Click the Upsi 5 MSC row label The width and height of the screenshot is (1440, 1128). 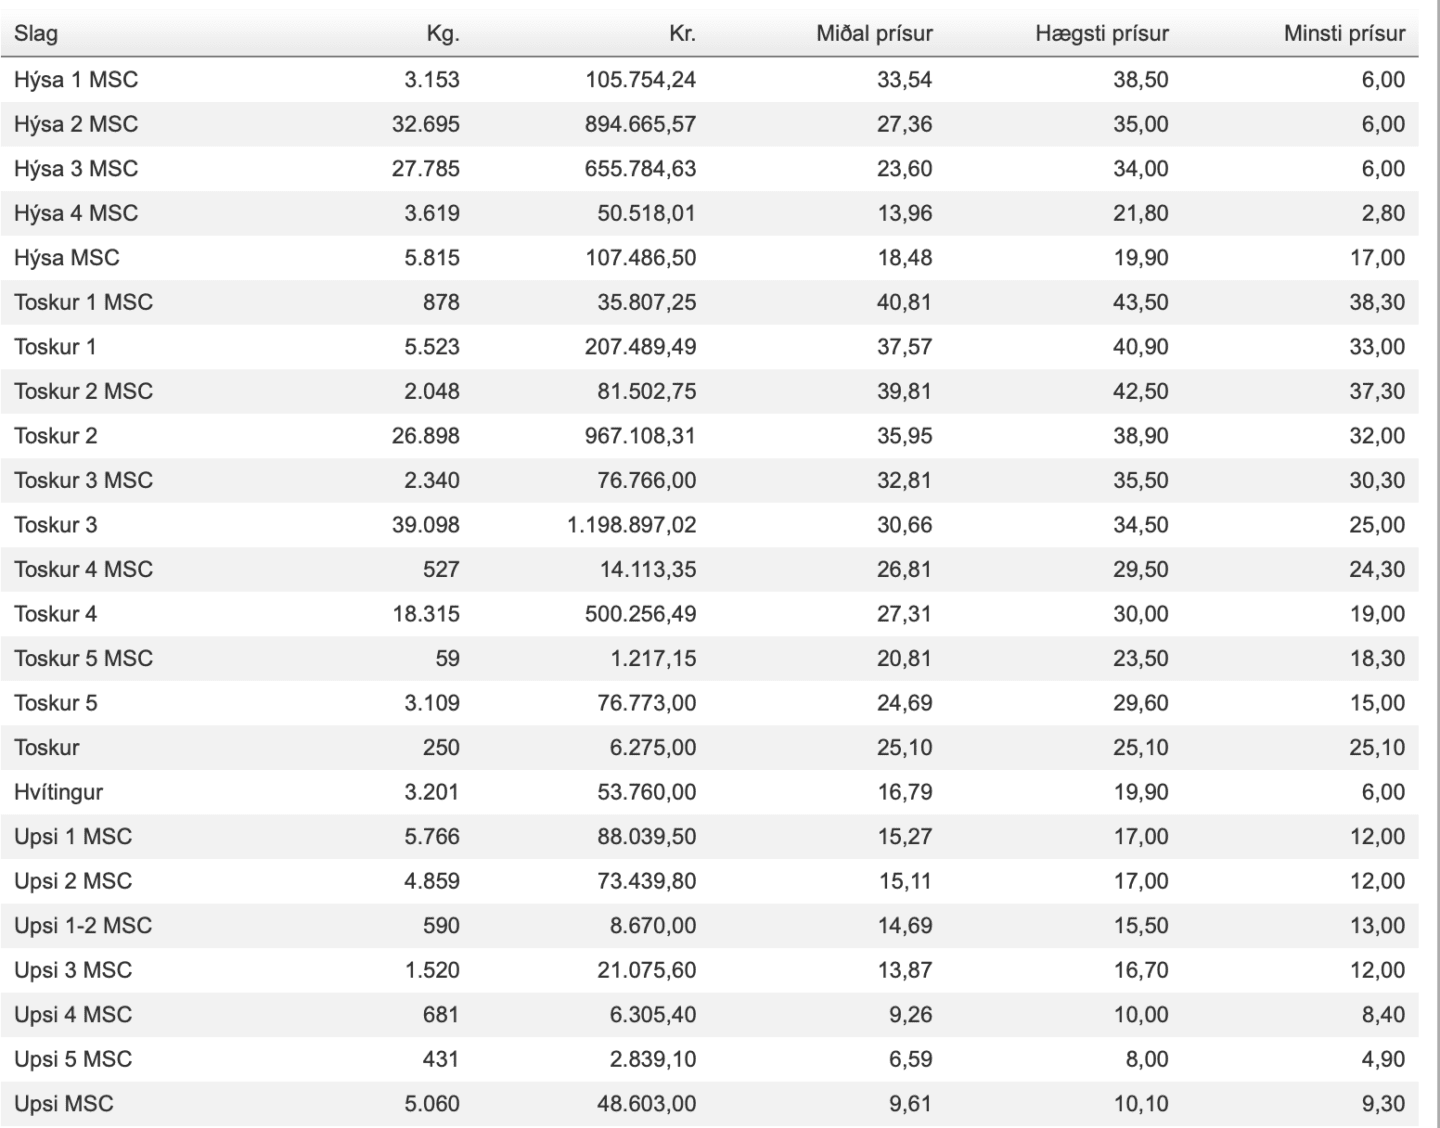tap(73, 1059)
